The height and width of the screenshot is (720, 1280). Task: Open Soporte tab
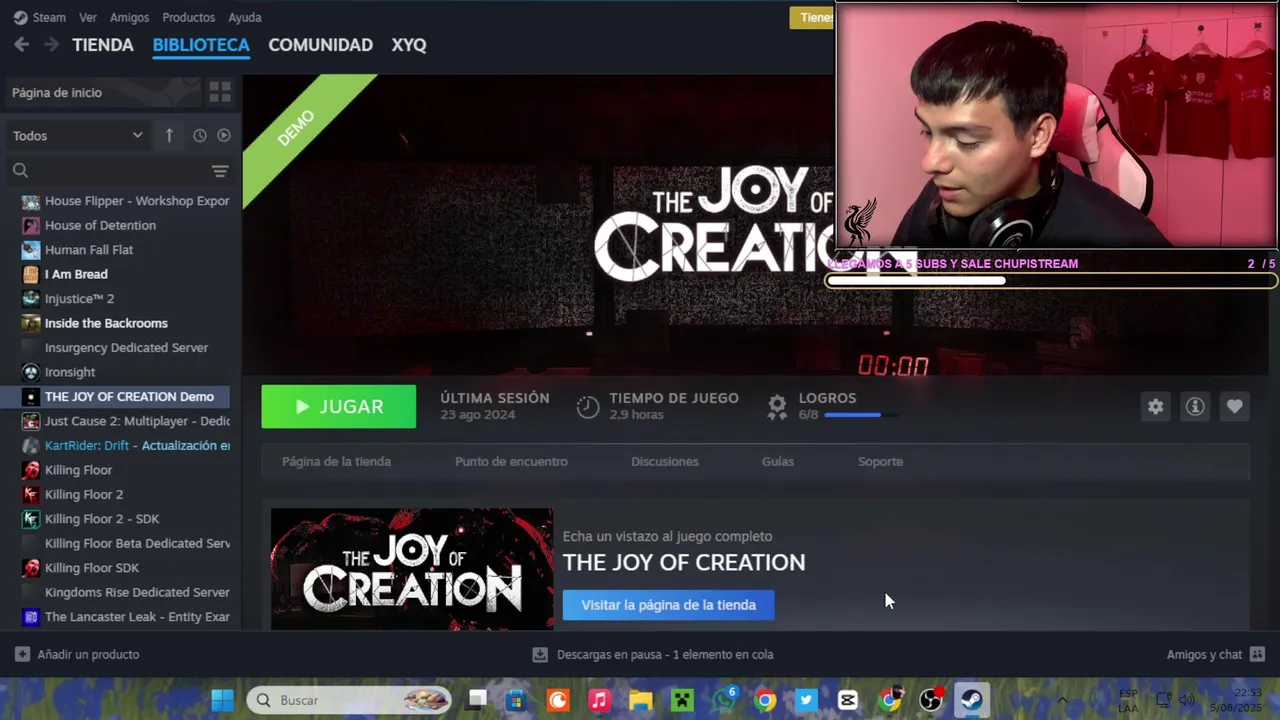pos(880,461)
